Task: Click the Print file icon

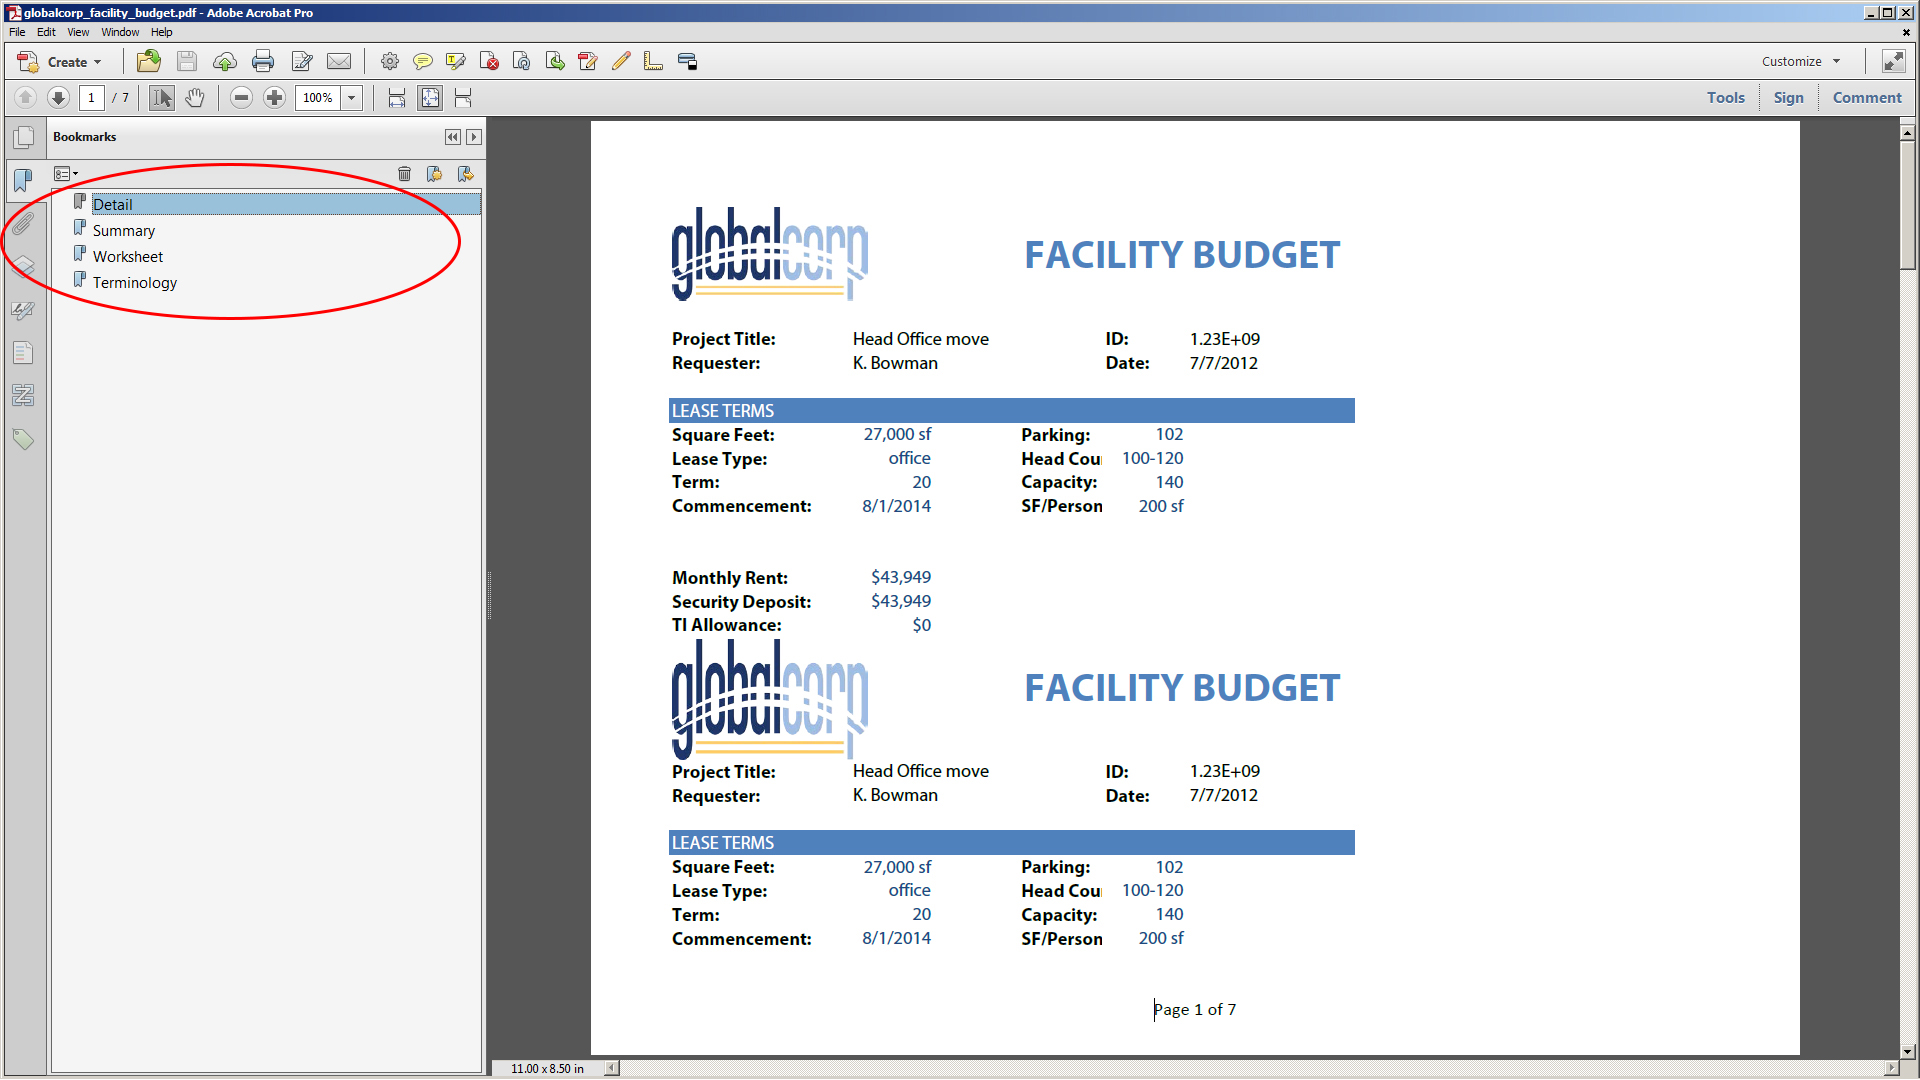Action: tap(263, 62)
